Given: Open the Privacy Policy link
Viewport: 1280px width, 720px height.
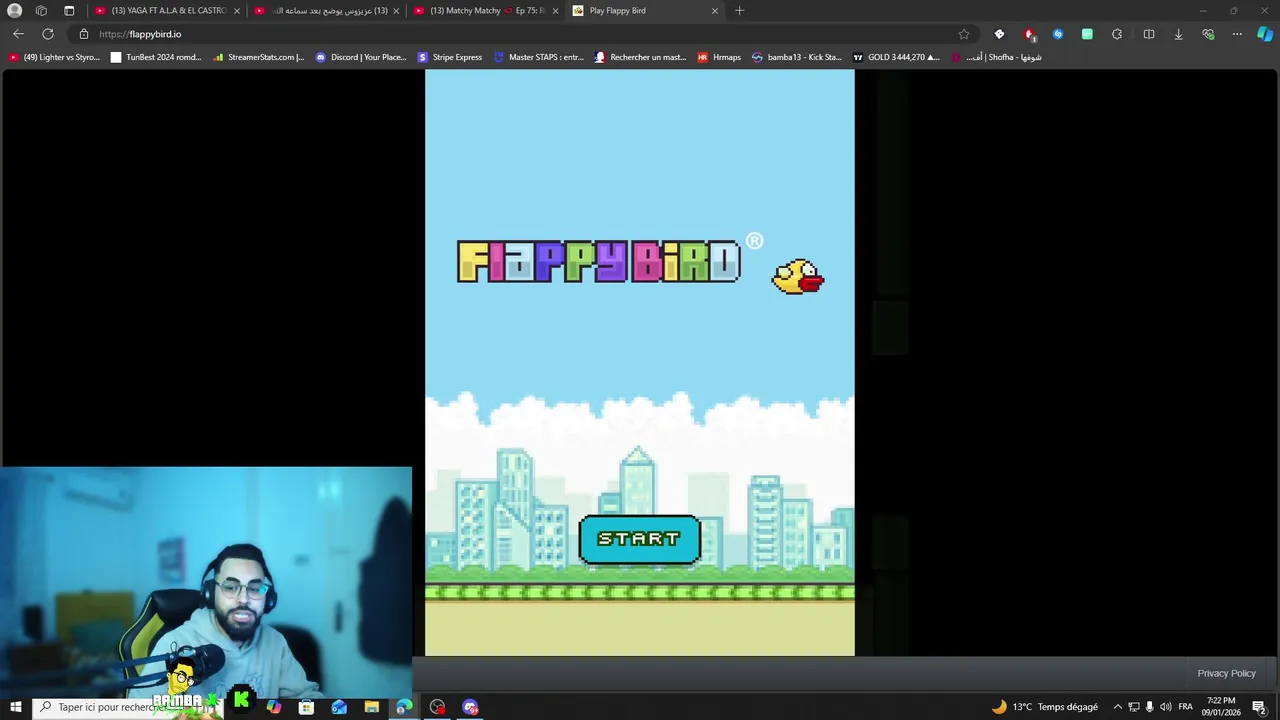Looking at the screenshot, I should click(1226, 673).
